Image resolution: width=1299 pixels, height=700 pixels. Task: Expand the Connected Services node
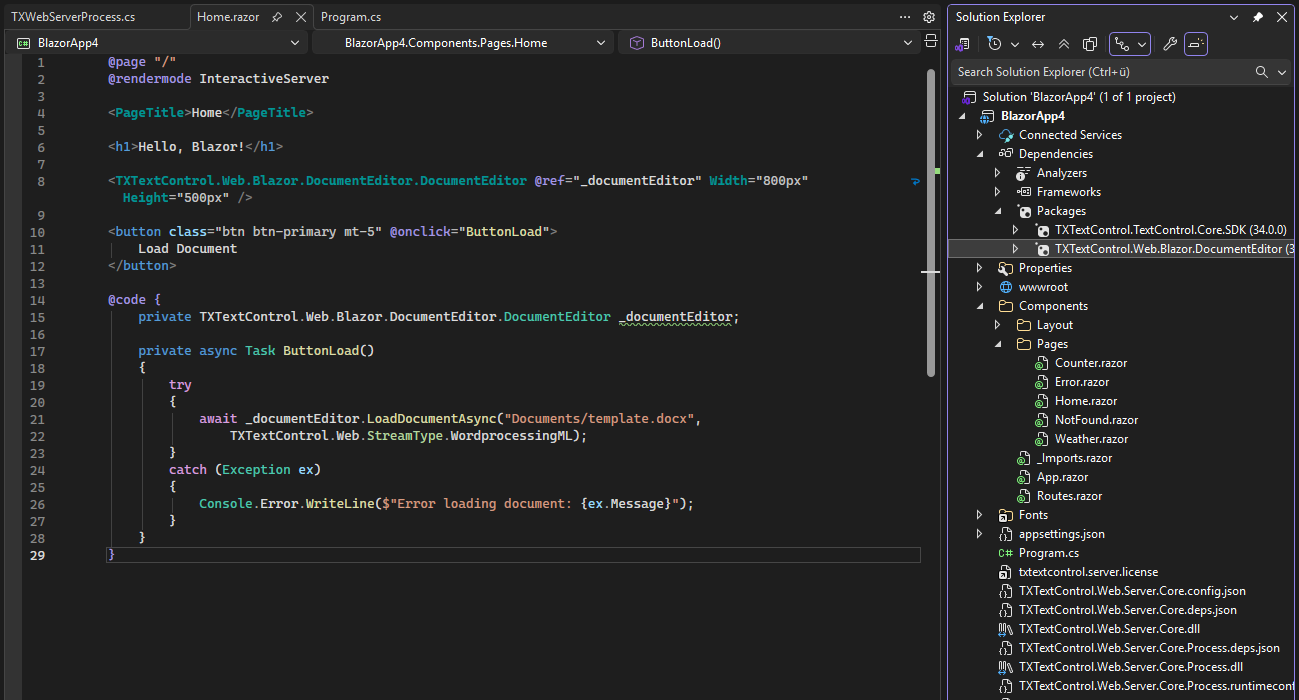click(980, 135)
